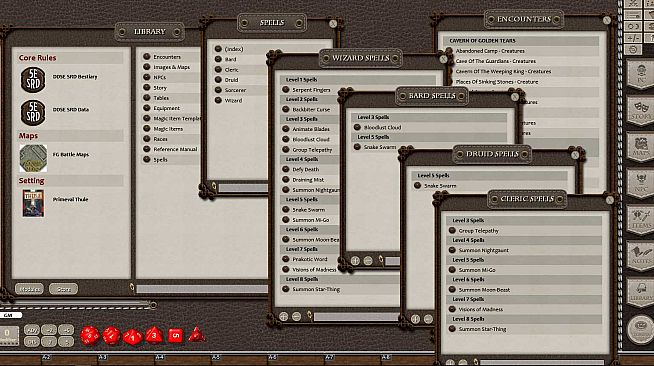
Task: Click bullet icon beside Encounters in Library
Action: point(147,56)
